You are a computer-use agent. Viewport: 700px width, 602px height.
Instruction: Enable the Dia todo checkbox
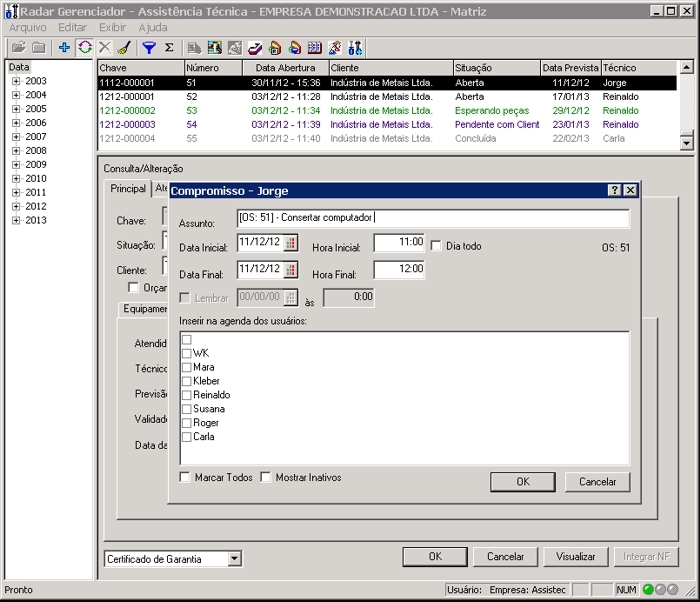point(436,245)
